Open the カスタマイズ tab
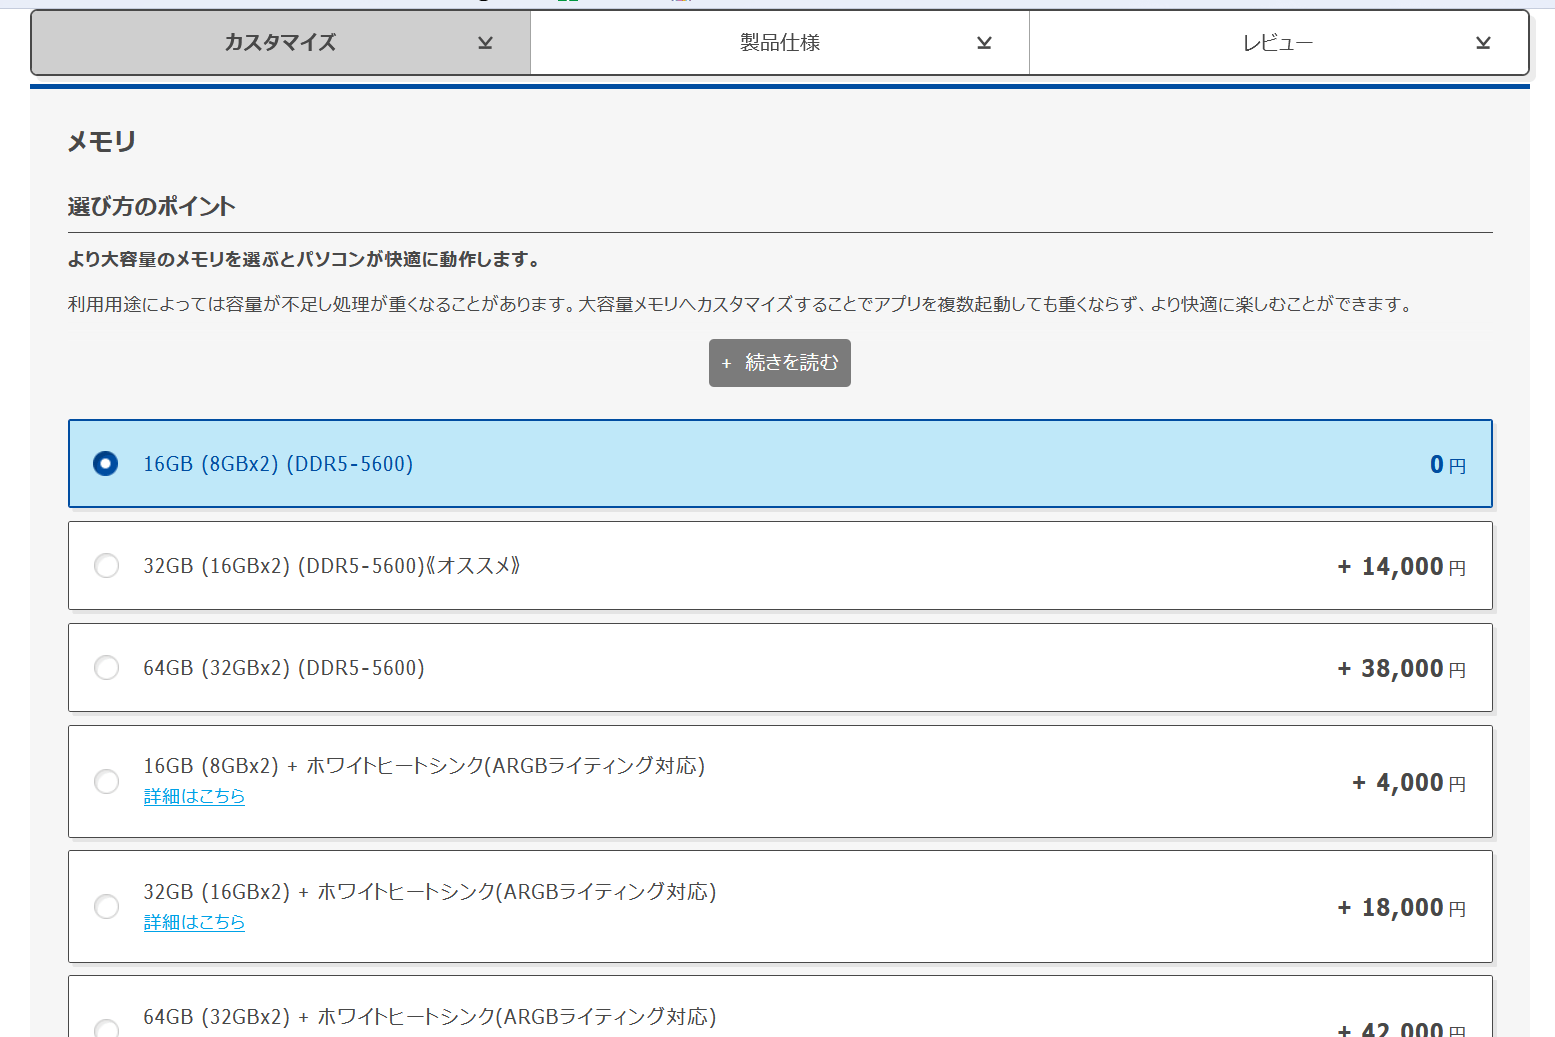 click(280, 43)
